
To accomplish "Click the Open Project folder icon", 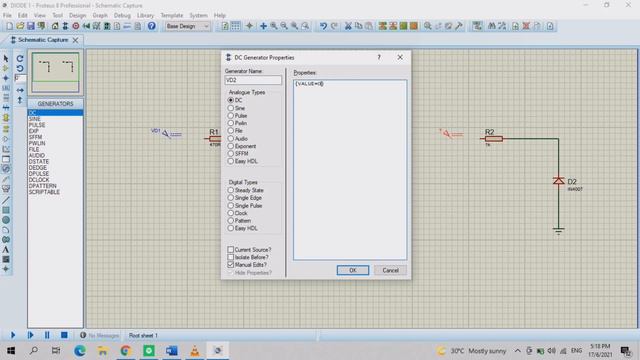I will point(20,26).
